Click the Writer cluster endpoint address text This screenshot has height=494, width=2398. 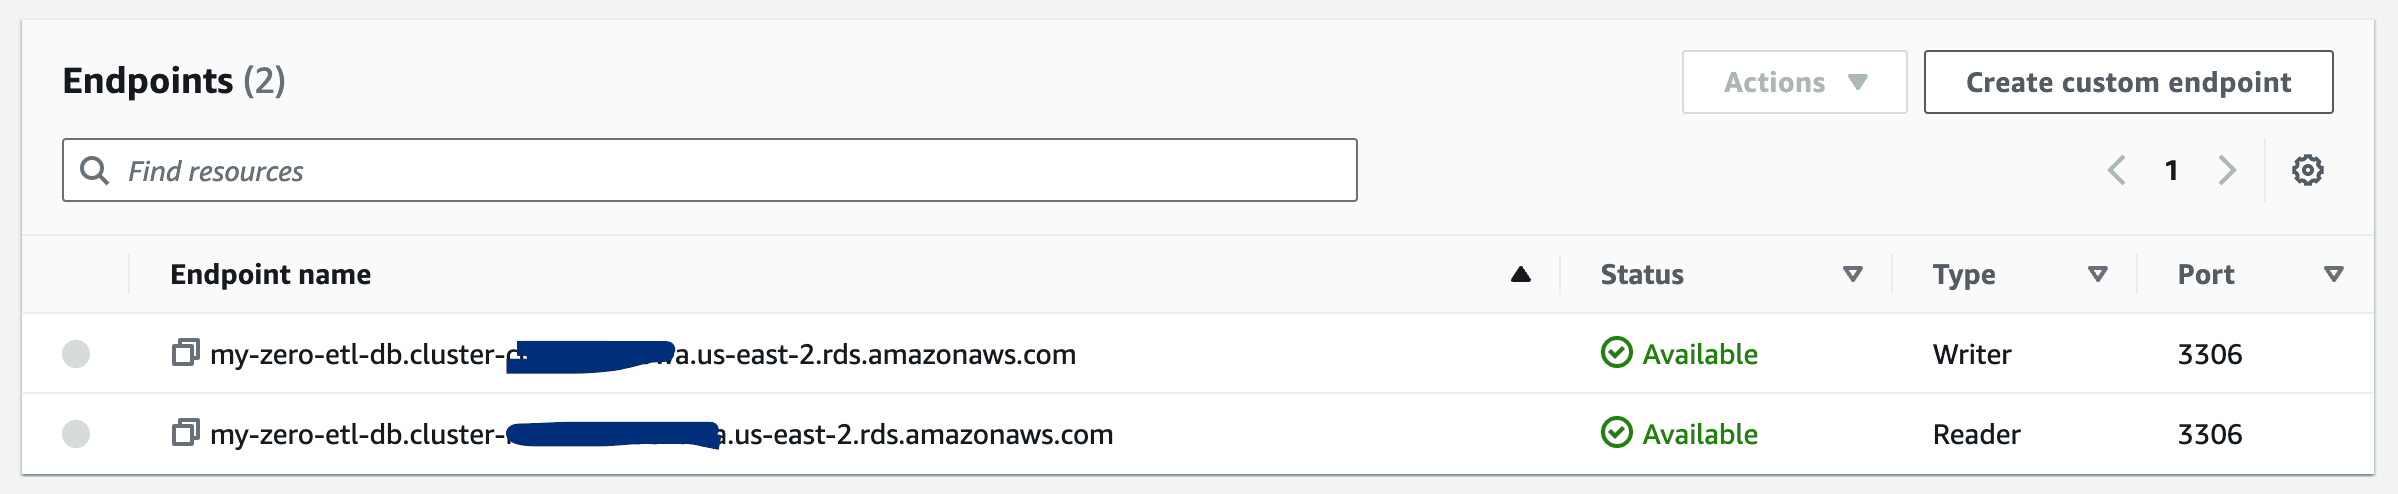(642, 354)
